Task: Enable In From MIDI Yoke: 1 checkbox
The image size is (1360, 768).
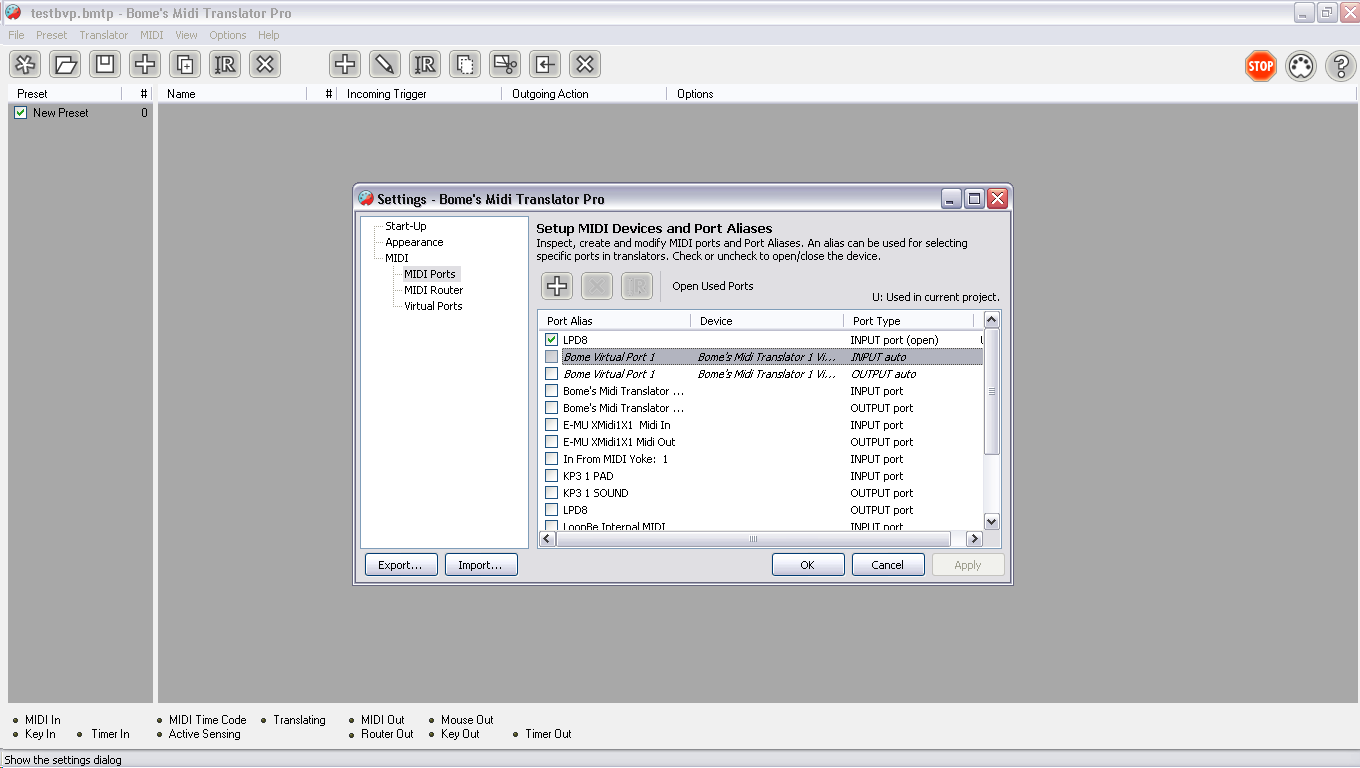Action: [x=551, y=459]
